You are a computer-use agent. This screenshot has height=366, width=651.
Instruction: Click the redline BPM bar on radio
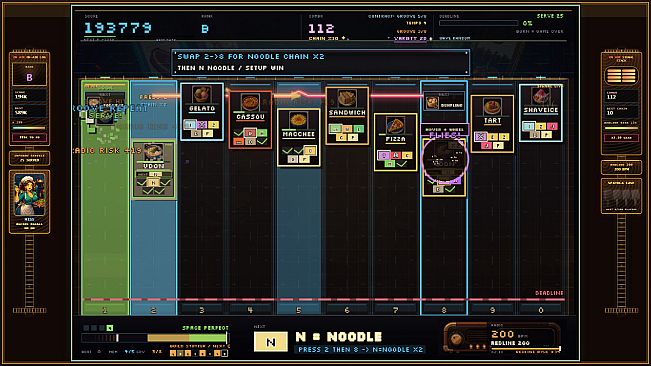525,349
